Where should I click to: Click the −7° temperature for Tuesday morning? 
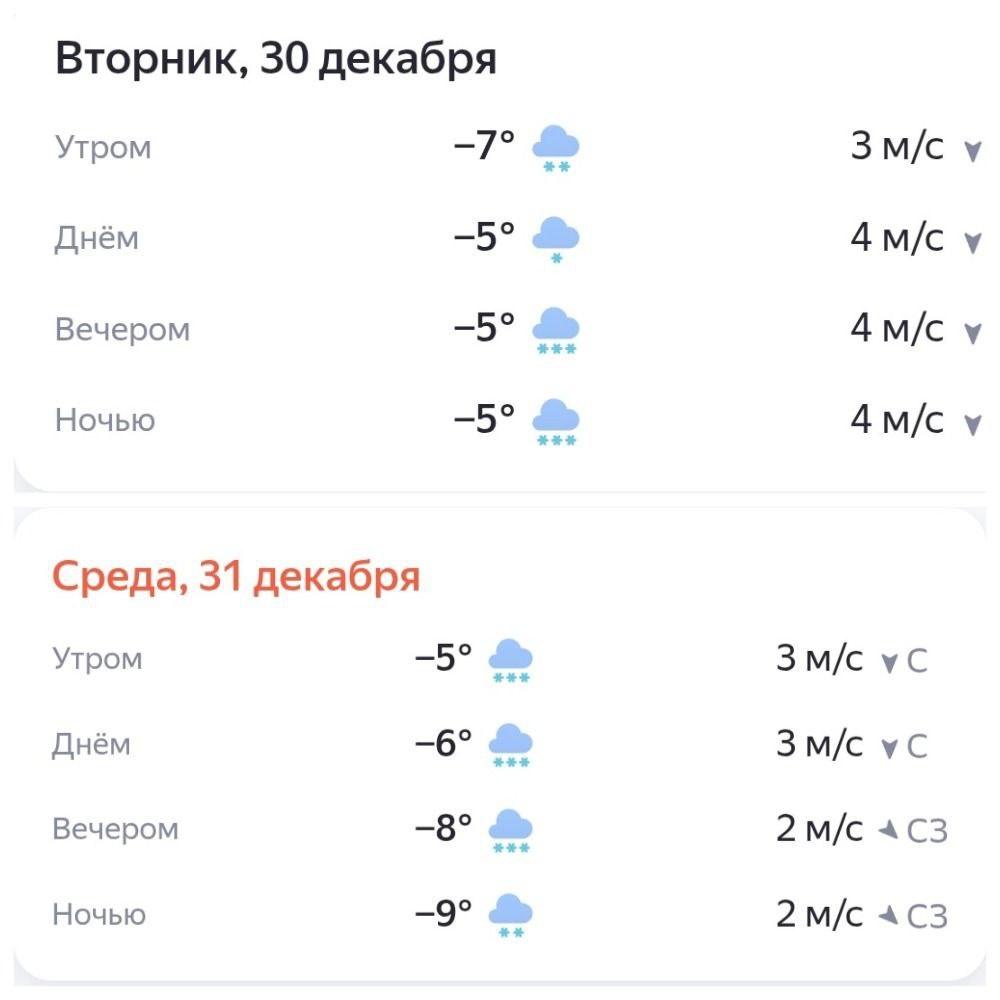tap(484, 145)
